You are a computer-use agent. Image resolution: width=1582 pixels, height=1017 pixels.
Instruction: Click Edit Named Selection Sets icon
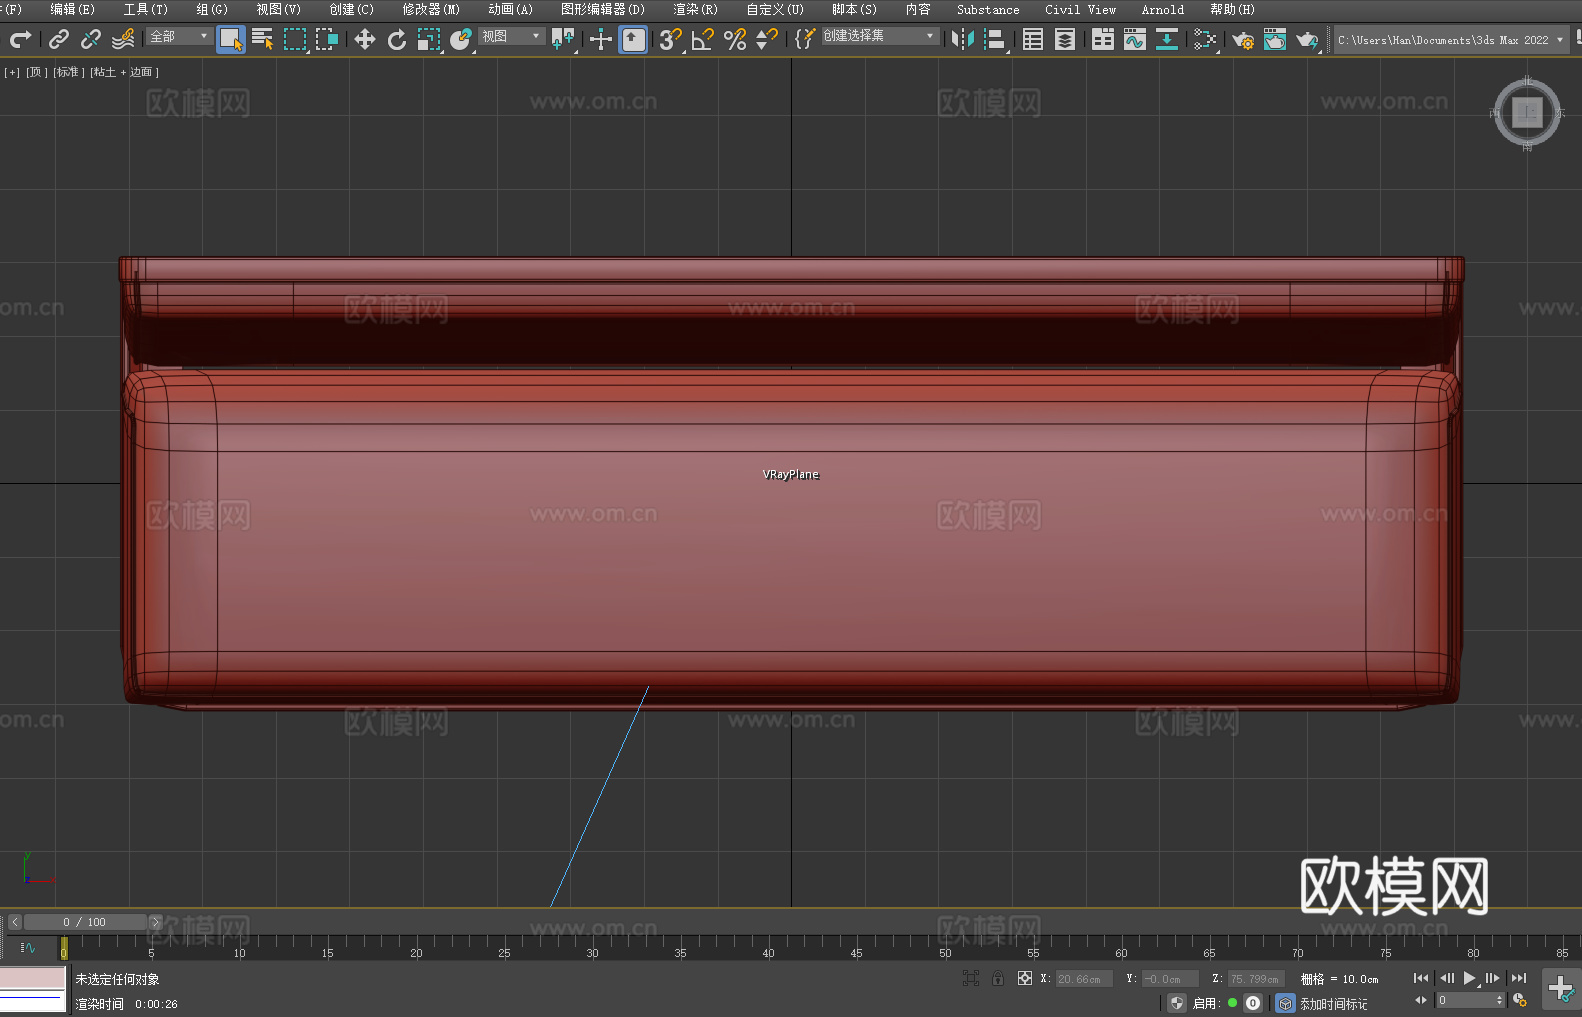[x=805, y=39]
